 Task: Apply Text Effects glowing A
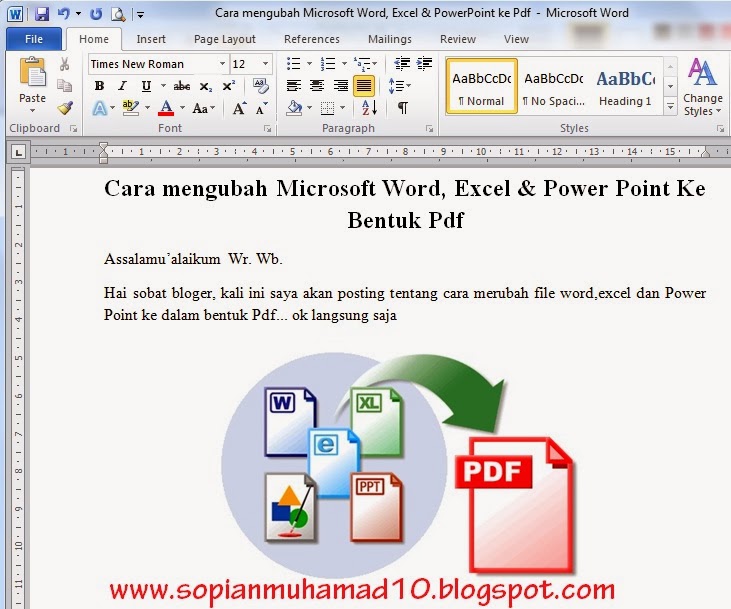pos(100,109)
